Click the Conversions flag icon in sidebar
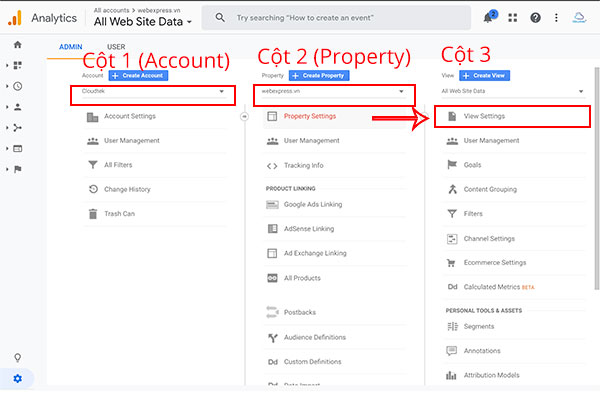 click(18, 169)
